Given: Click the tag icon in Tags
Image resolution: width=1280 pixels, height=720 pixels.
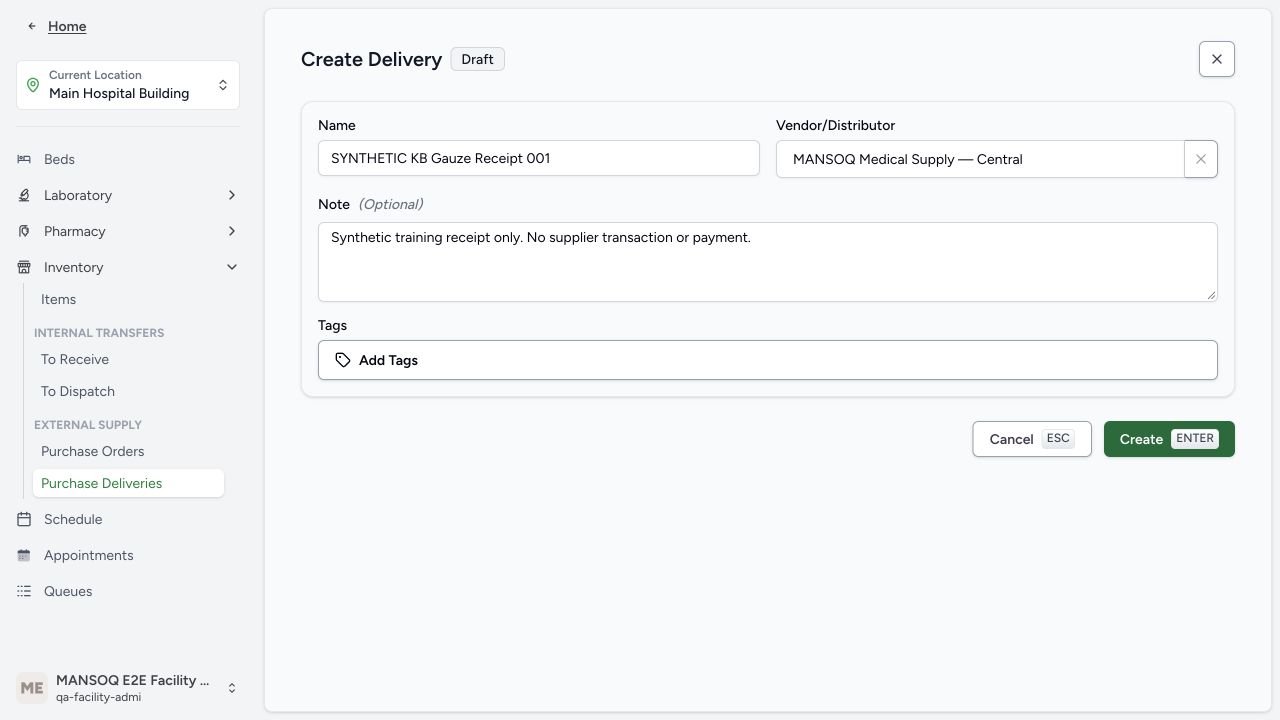Looking at the screenshot, I should [x=343, y=360].
